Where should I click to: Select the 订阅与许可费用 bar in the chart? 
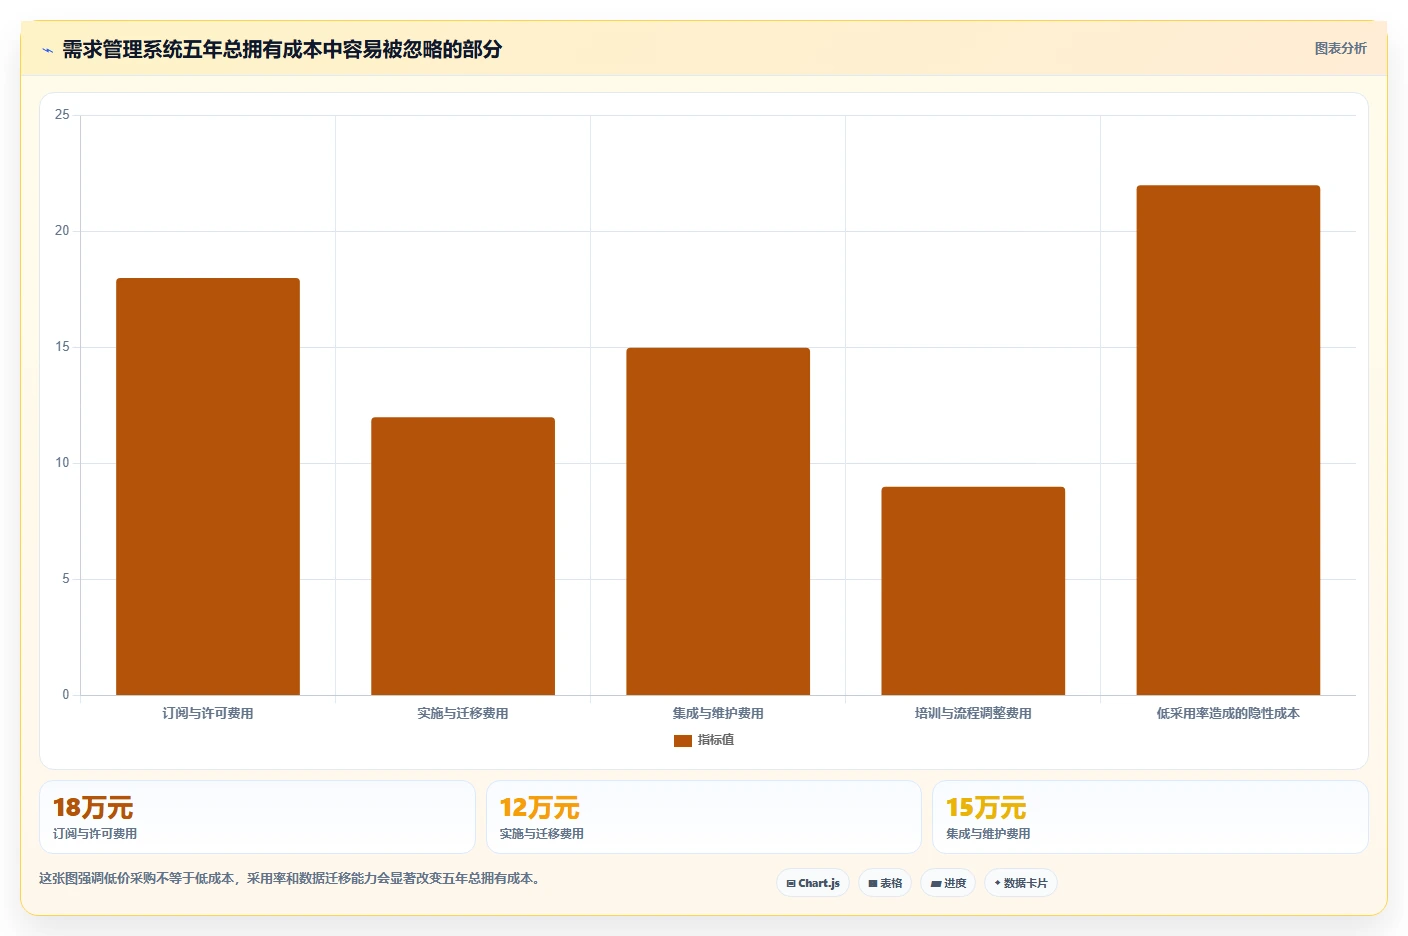click(x=208, y=486)
